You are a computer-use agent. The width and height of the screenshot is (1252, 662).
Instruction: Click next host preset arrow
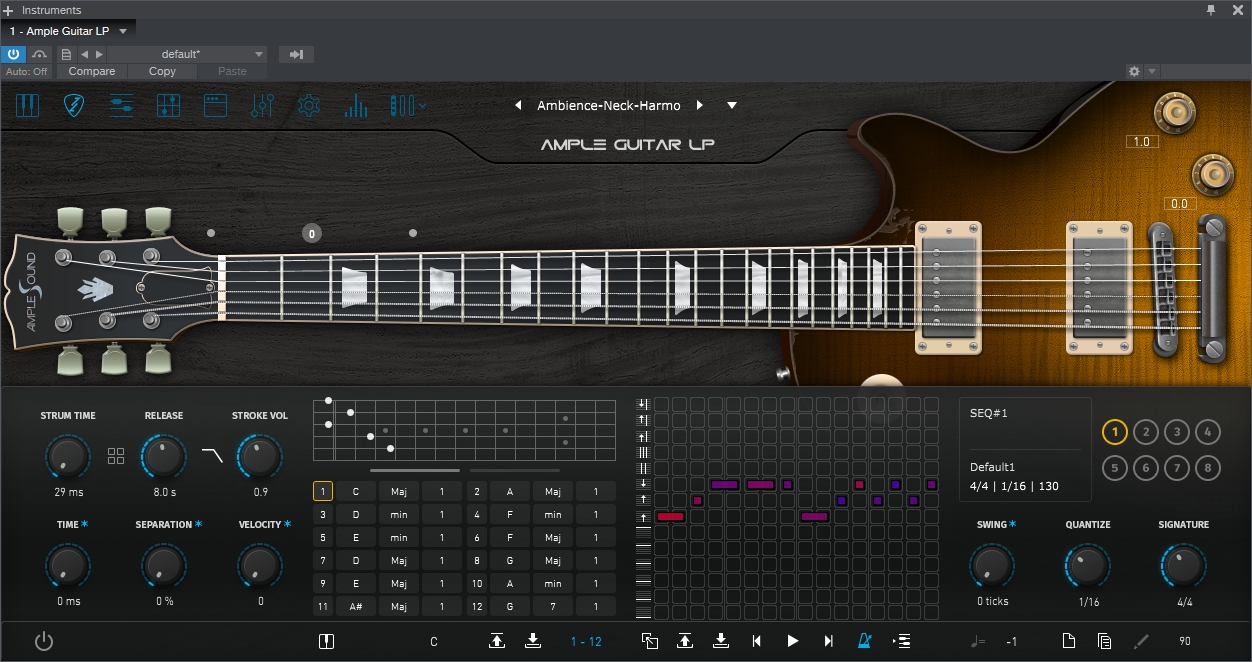[98, 54]
